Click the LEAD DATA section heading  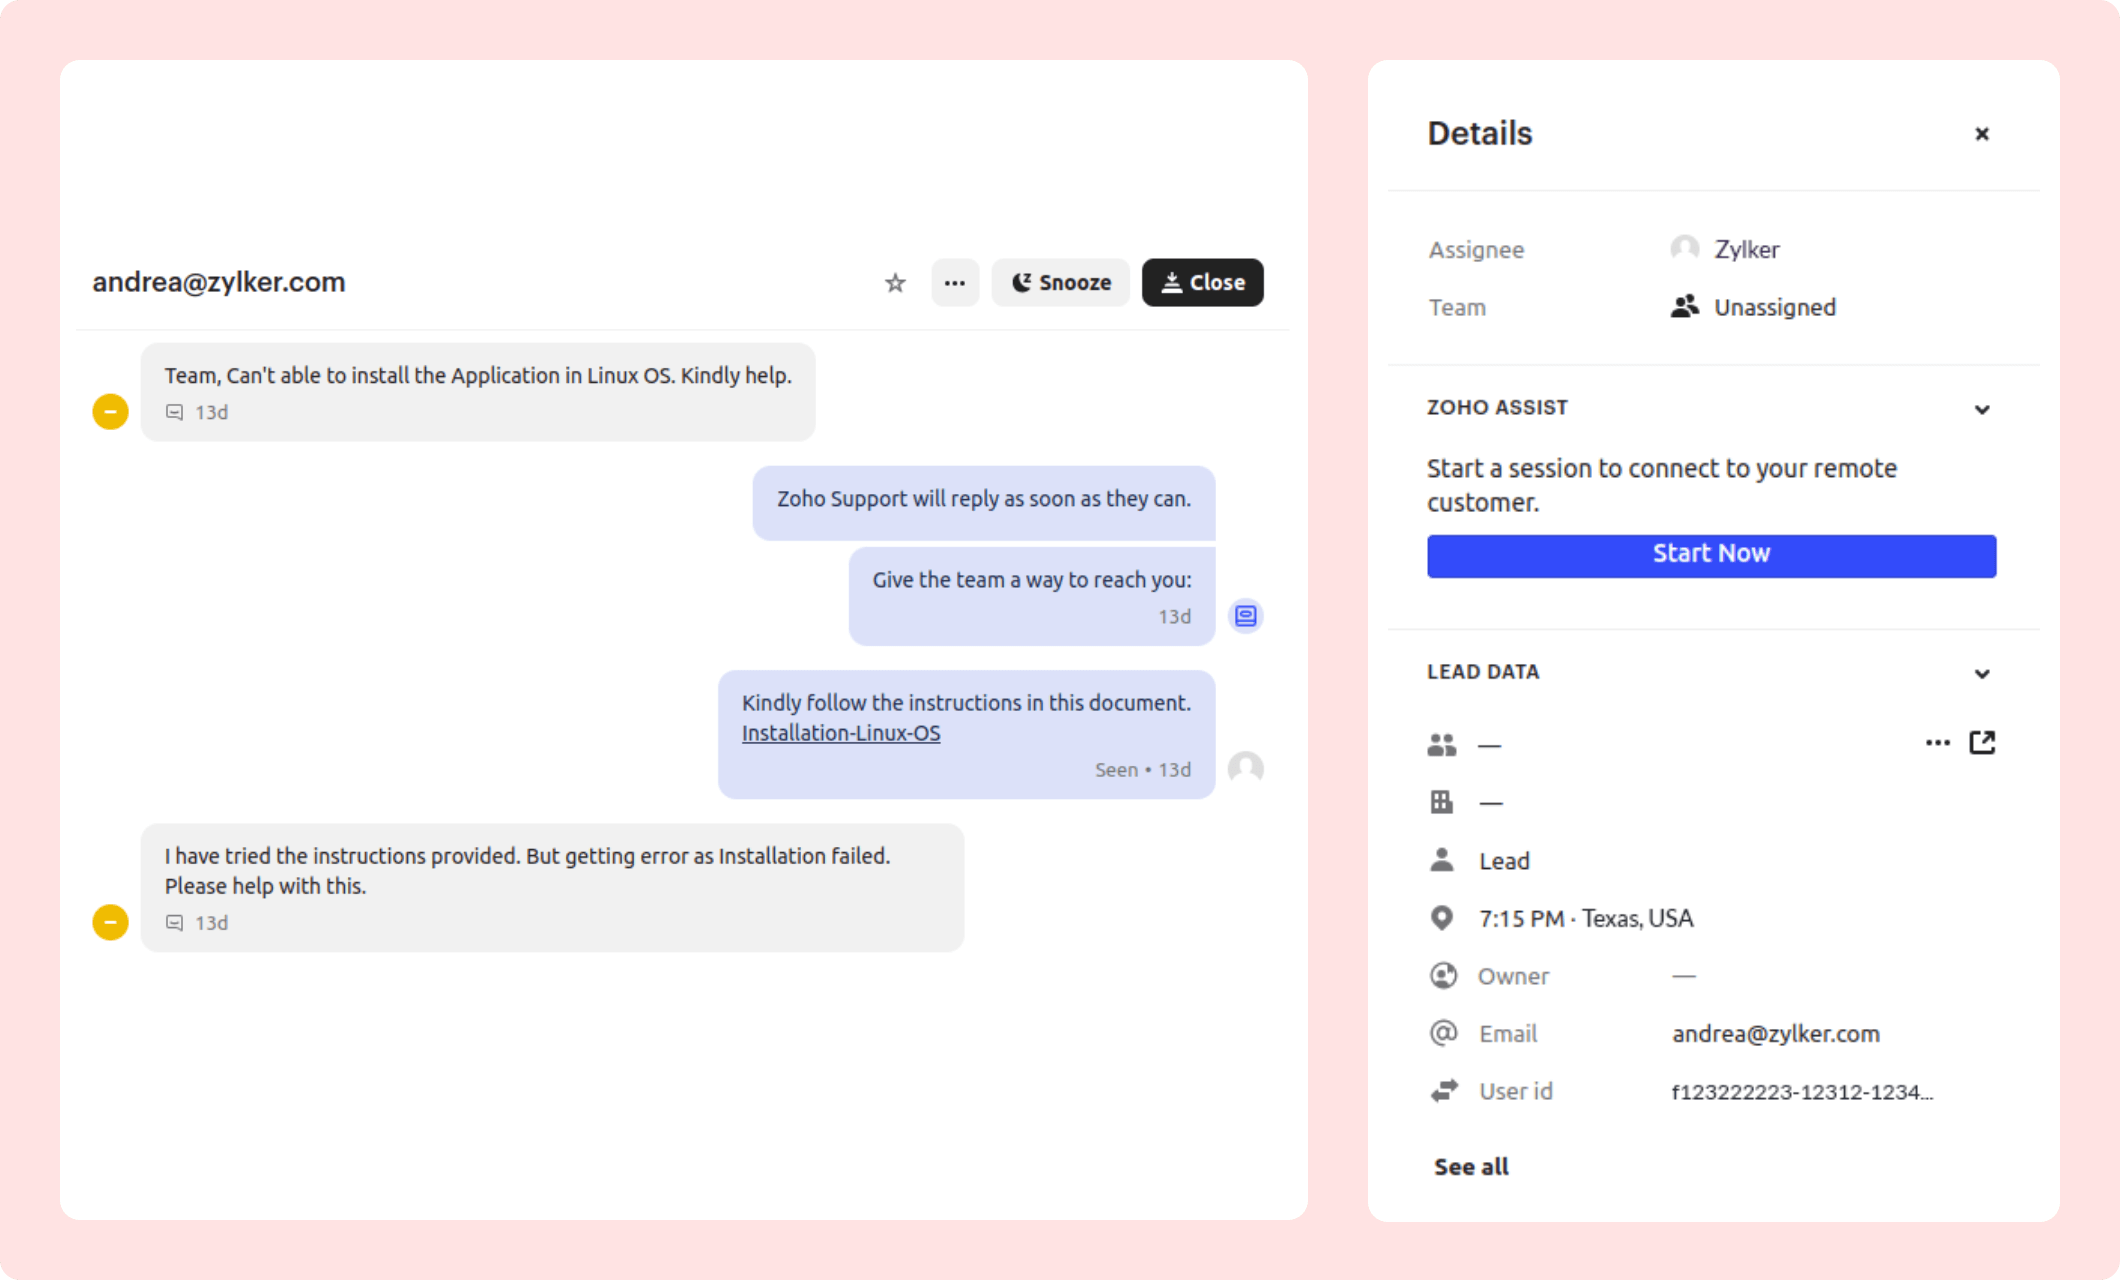pyautogui.click(x=1483, y=672)
